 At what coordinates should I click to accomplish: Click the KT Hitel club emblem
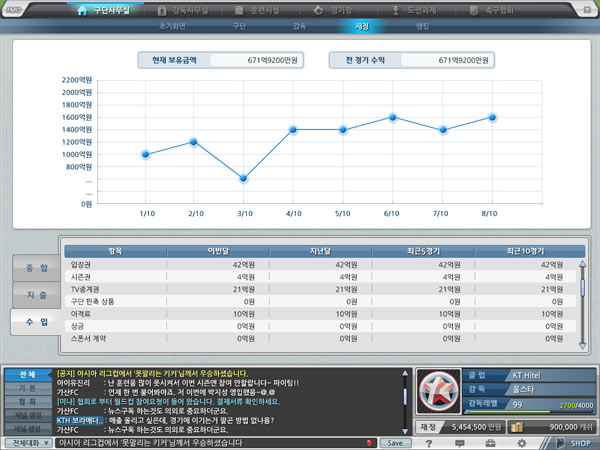[439, 391]
